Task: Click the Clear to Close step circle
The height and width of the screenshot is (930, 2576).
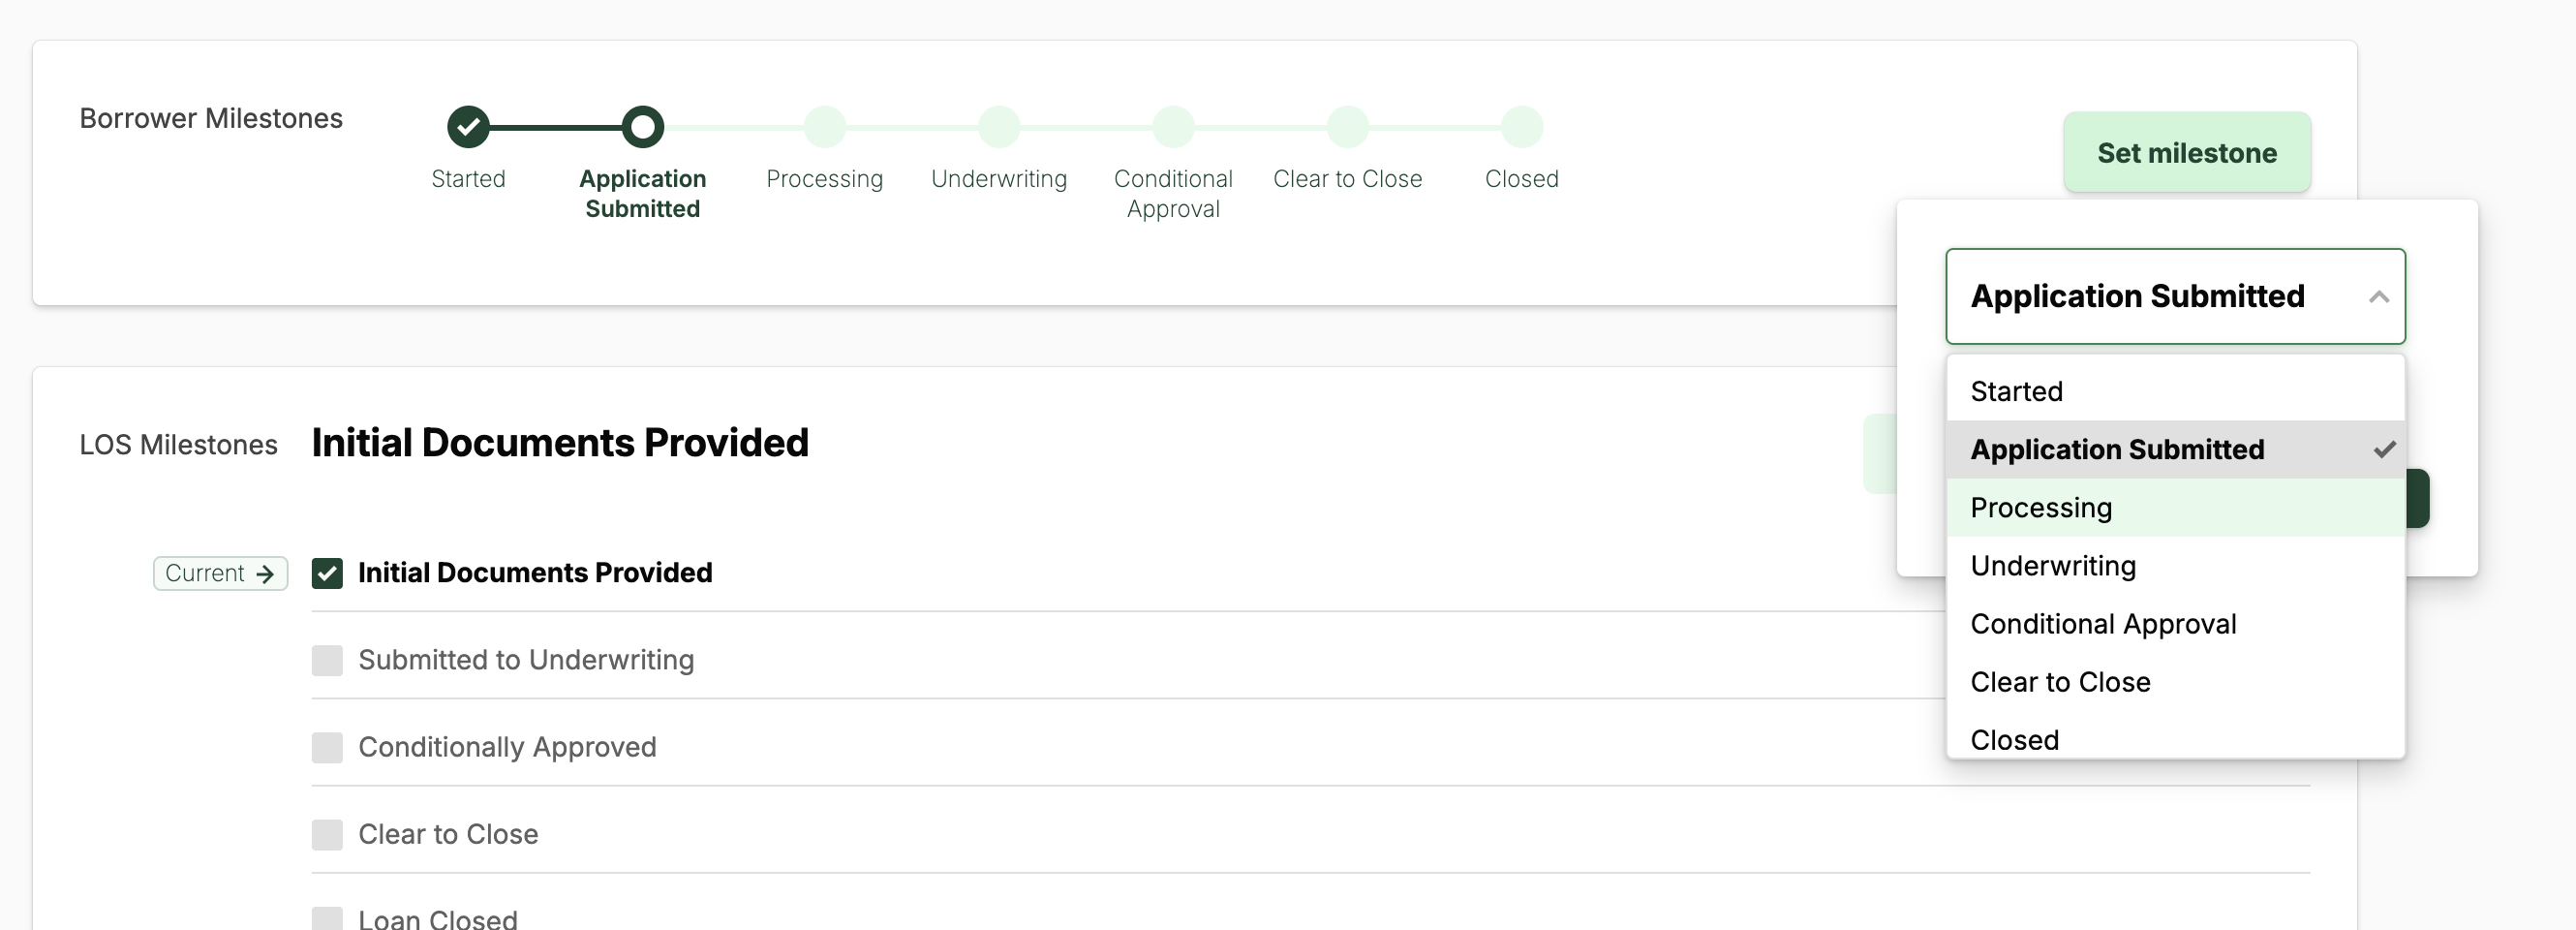Action: [x=1347, y=127]
